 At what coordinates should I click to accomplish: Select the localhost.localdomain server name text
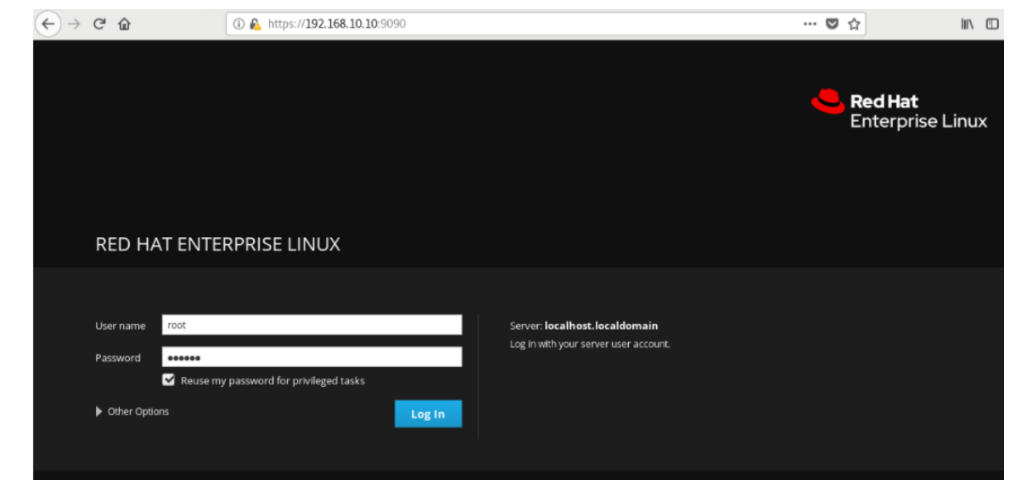click(x=601, y=326)
